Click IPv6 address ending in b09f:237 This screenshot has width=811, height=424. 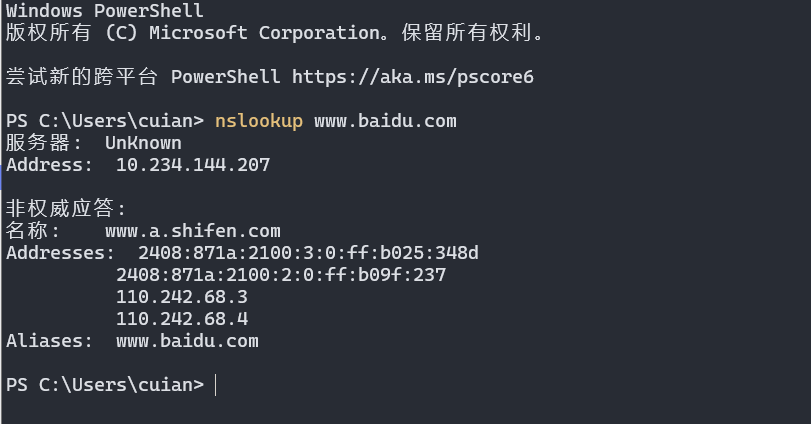(281, 275)
